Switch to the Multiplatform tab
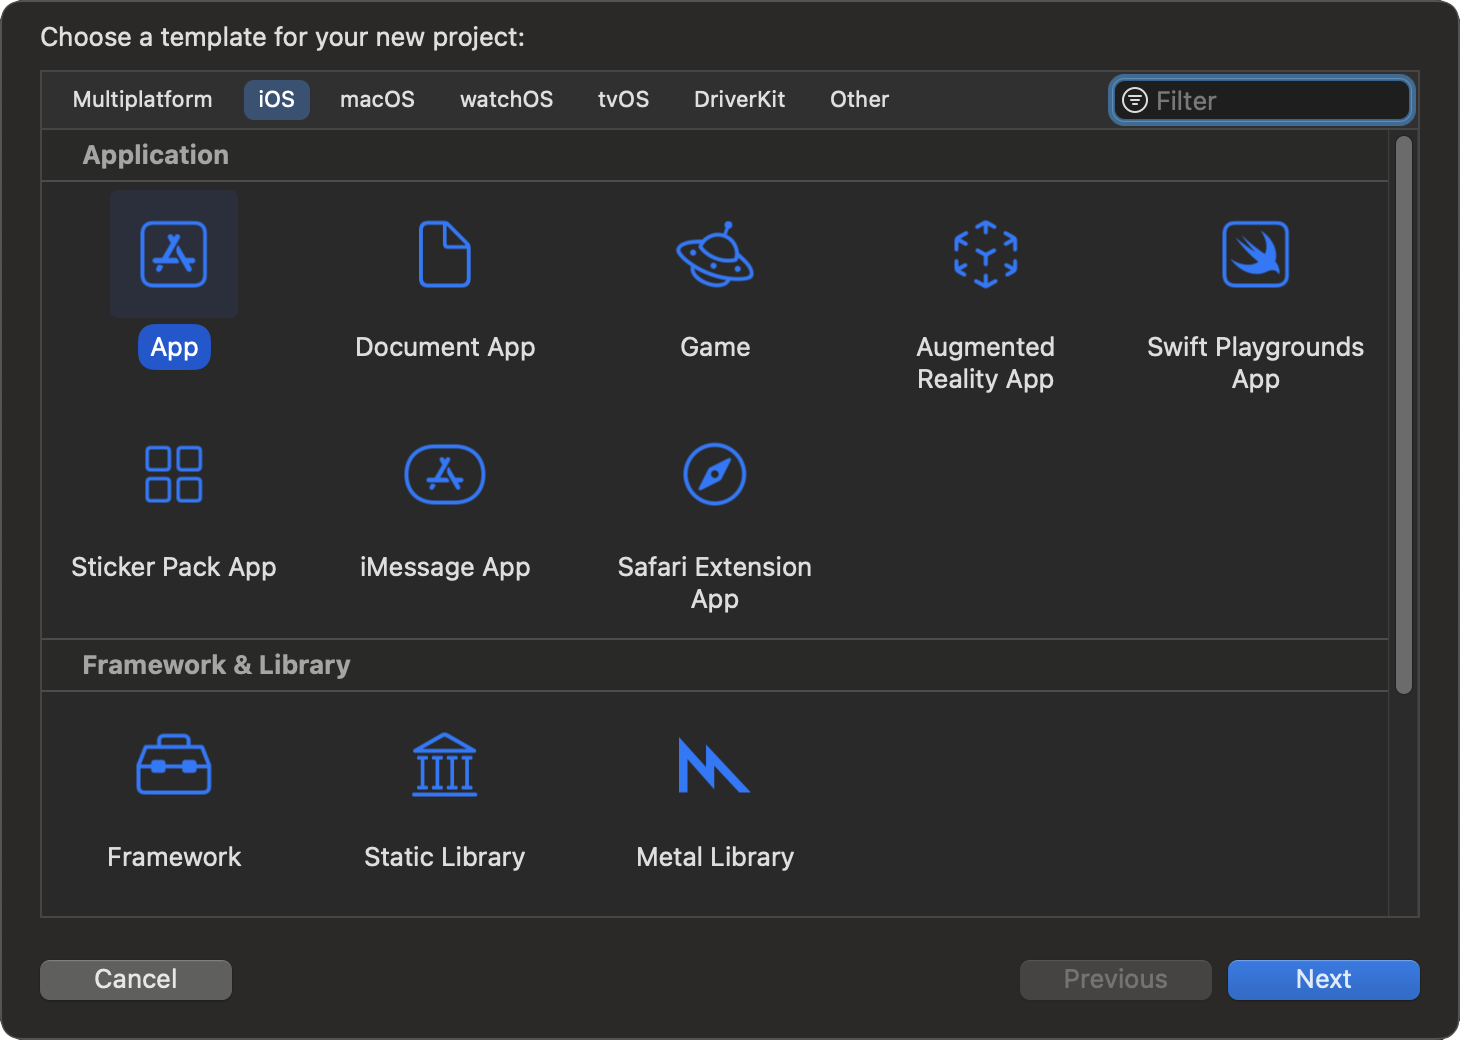Screen dimensions: 1460x1040 pyautogui.click(x=143, y=100)
